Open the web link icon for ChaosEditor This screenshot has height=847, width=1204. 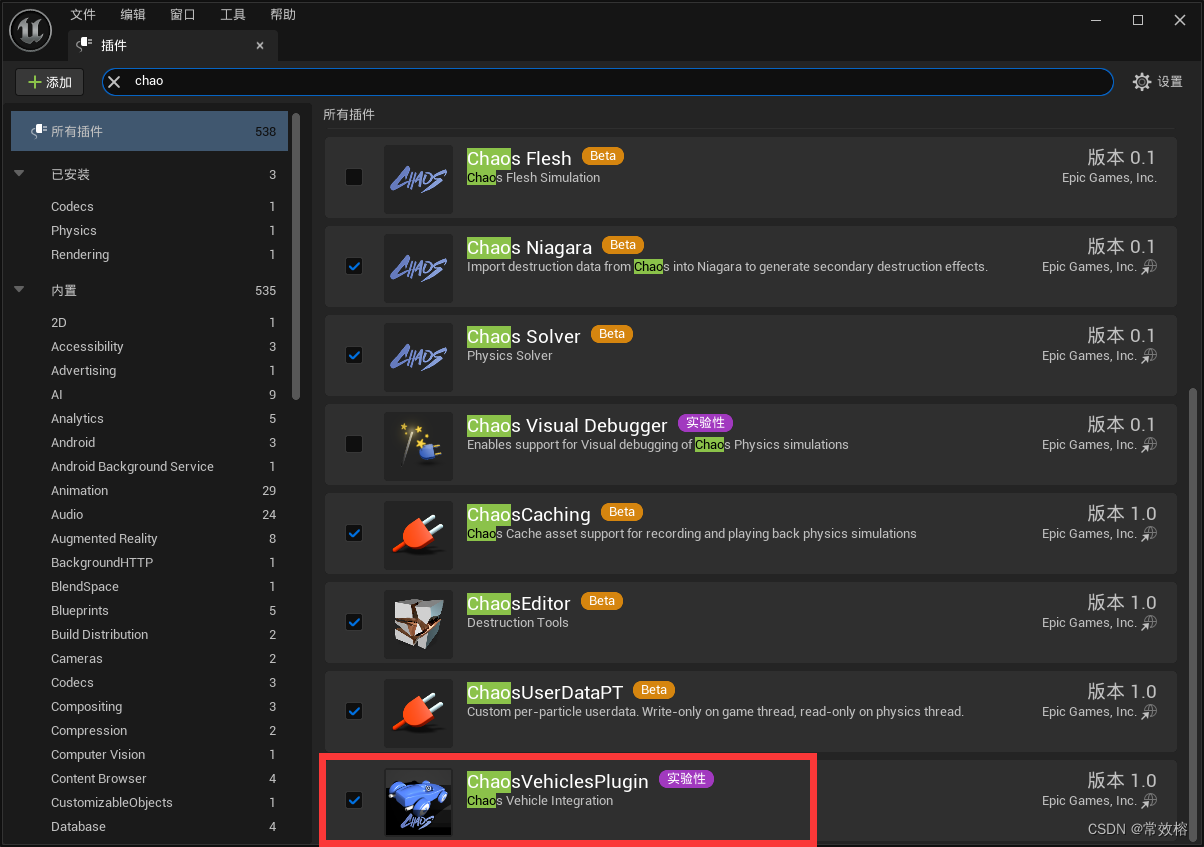pyautogui.click(x=1150, y=623)
